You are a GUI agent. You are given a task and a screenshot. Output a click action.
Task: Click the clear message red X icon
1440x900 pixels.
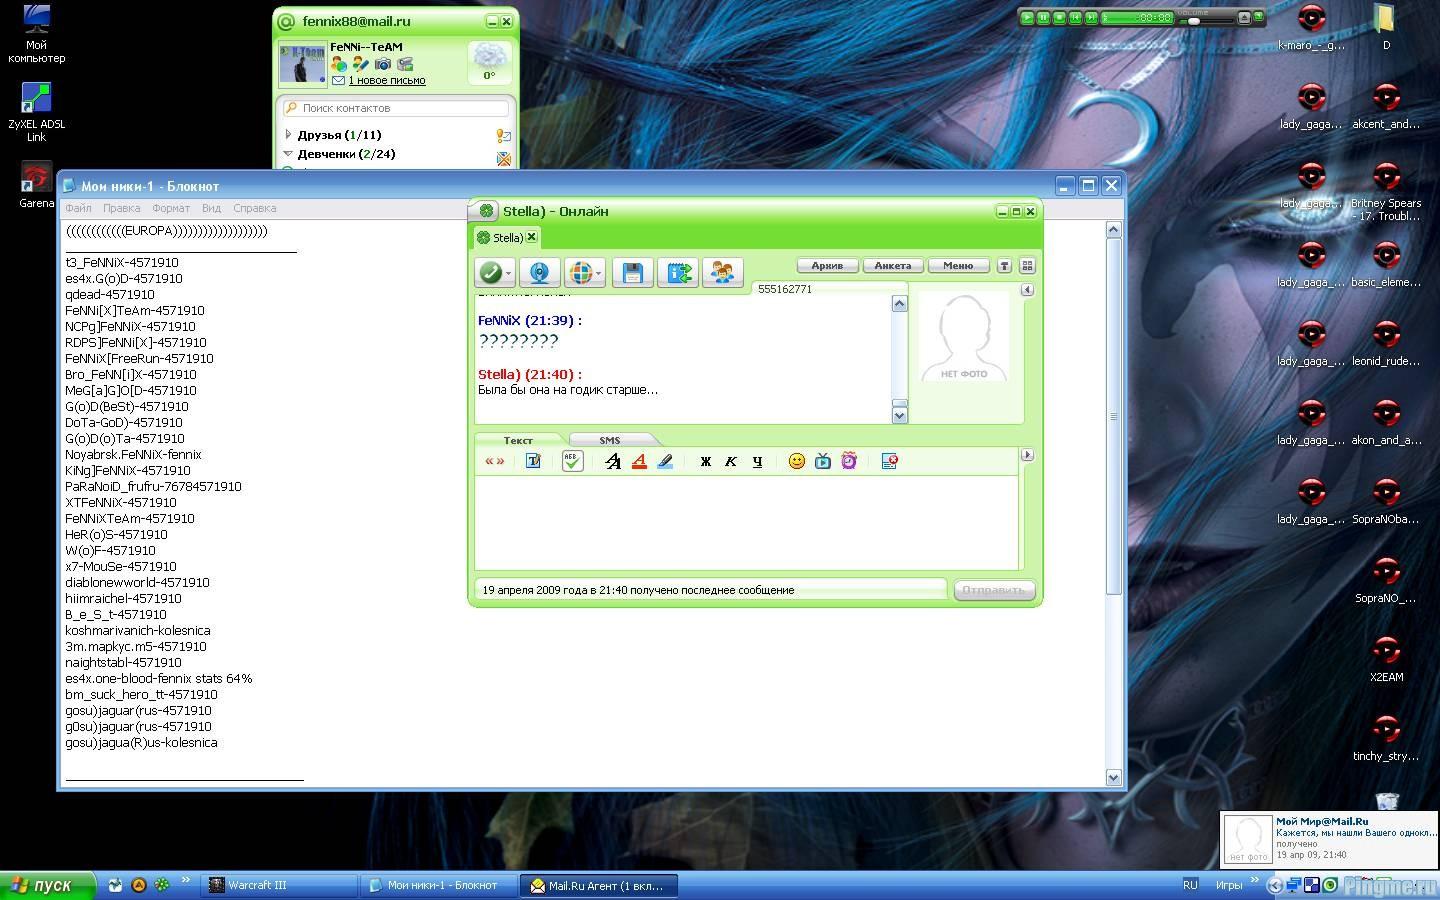pyautogui.click(x=889, y=461)
